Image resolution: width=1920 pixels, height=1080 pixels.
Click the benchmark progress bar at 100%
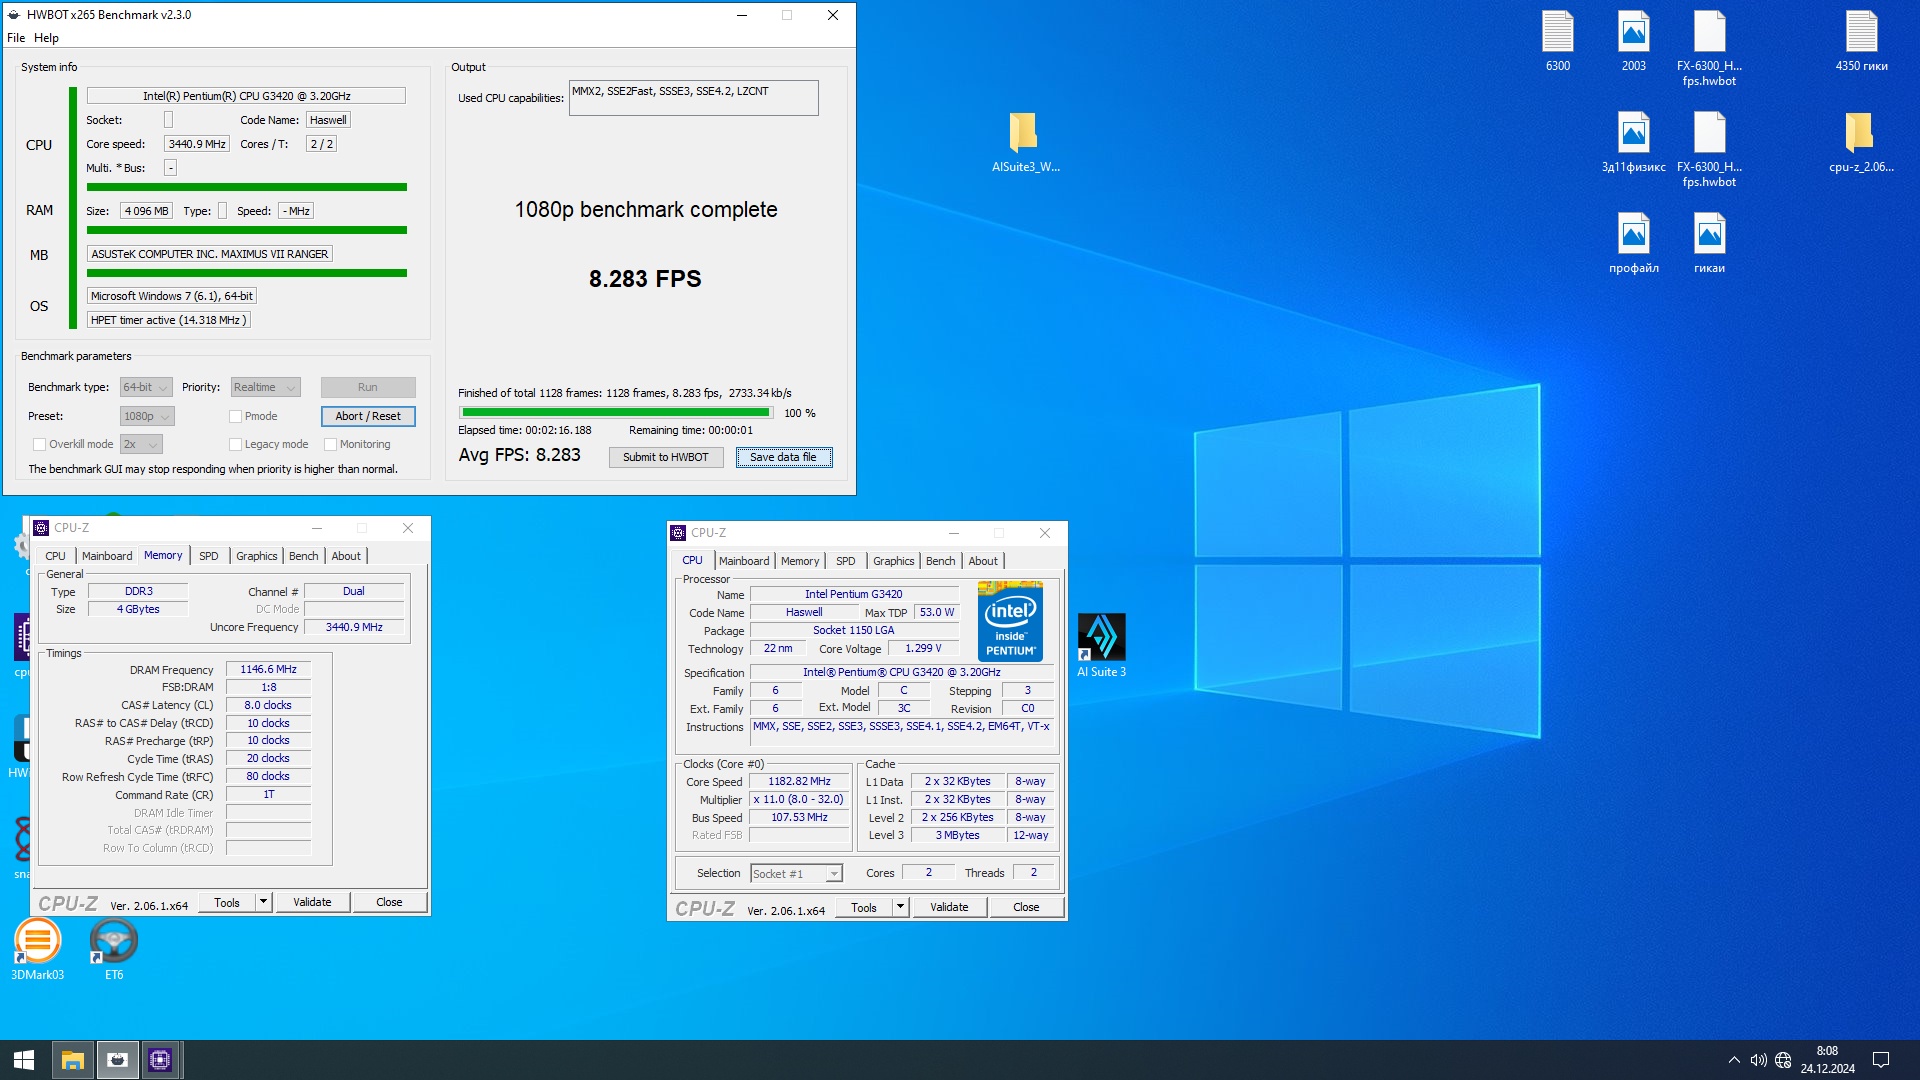[x=616, y=413]
